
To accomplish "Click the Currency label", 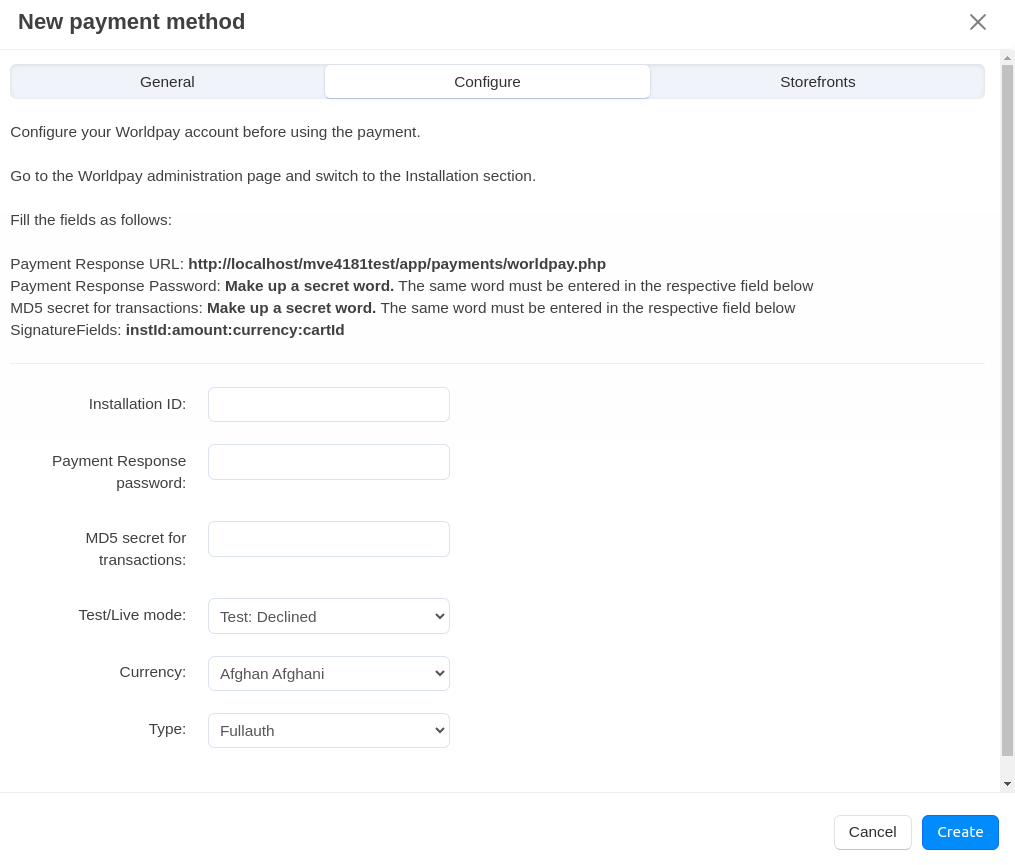I will pyautogui.click(x=153, y=672).
